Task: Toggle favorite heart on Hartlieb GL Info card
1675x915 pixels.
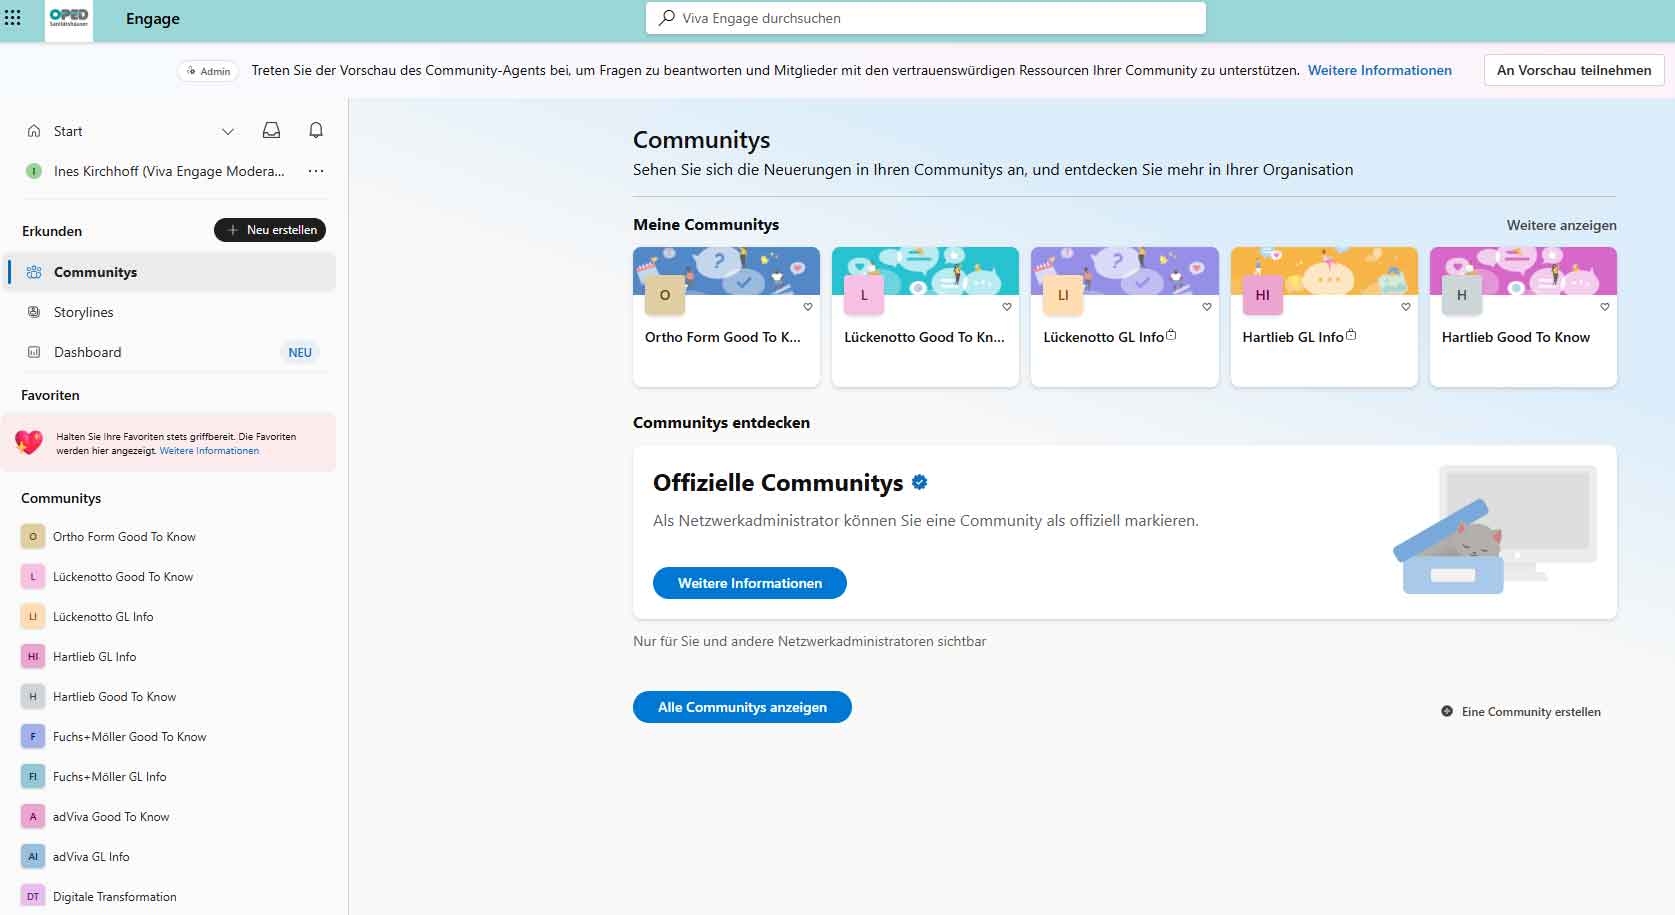Action: 1406,307
